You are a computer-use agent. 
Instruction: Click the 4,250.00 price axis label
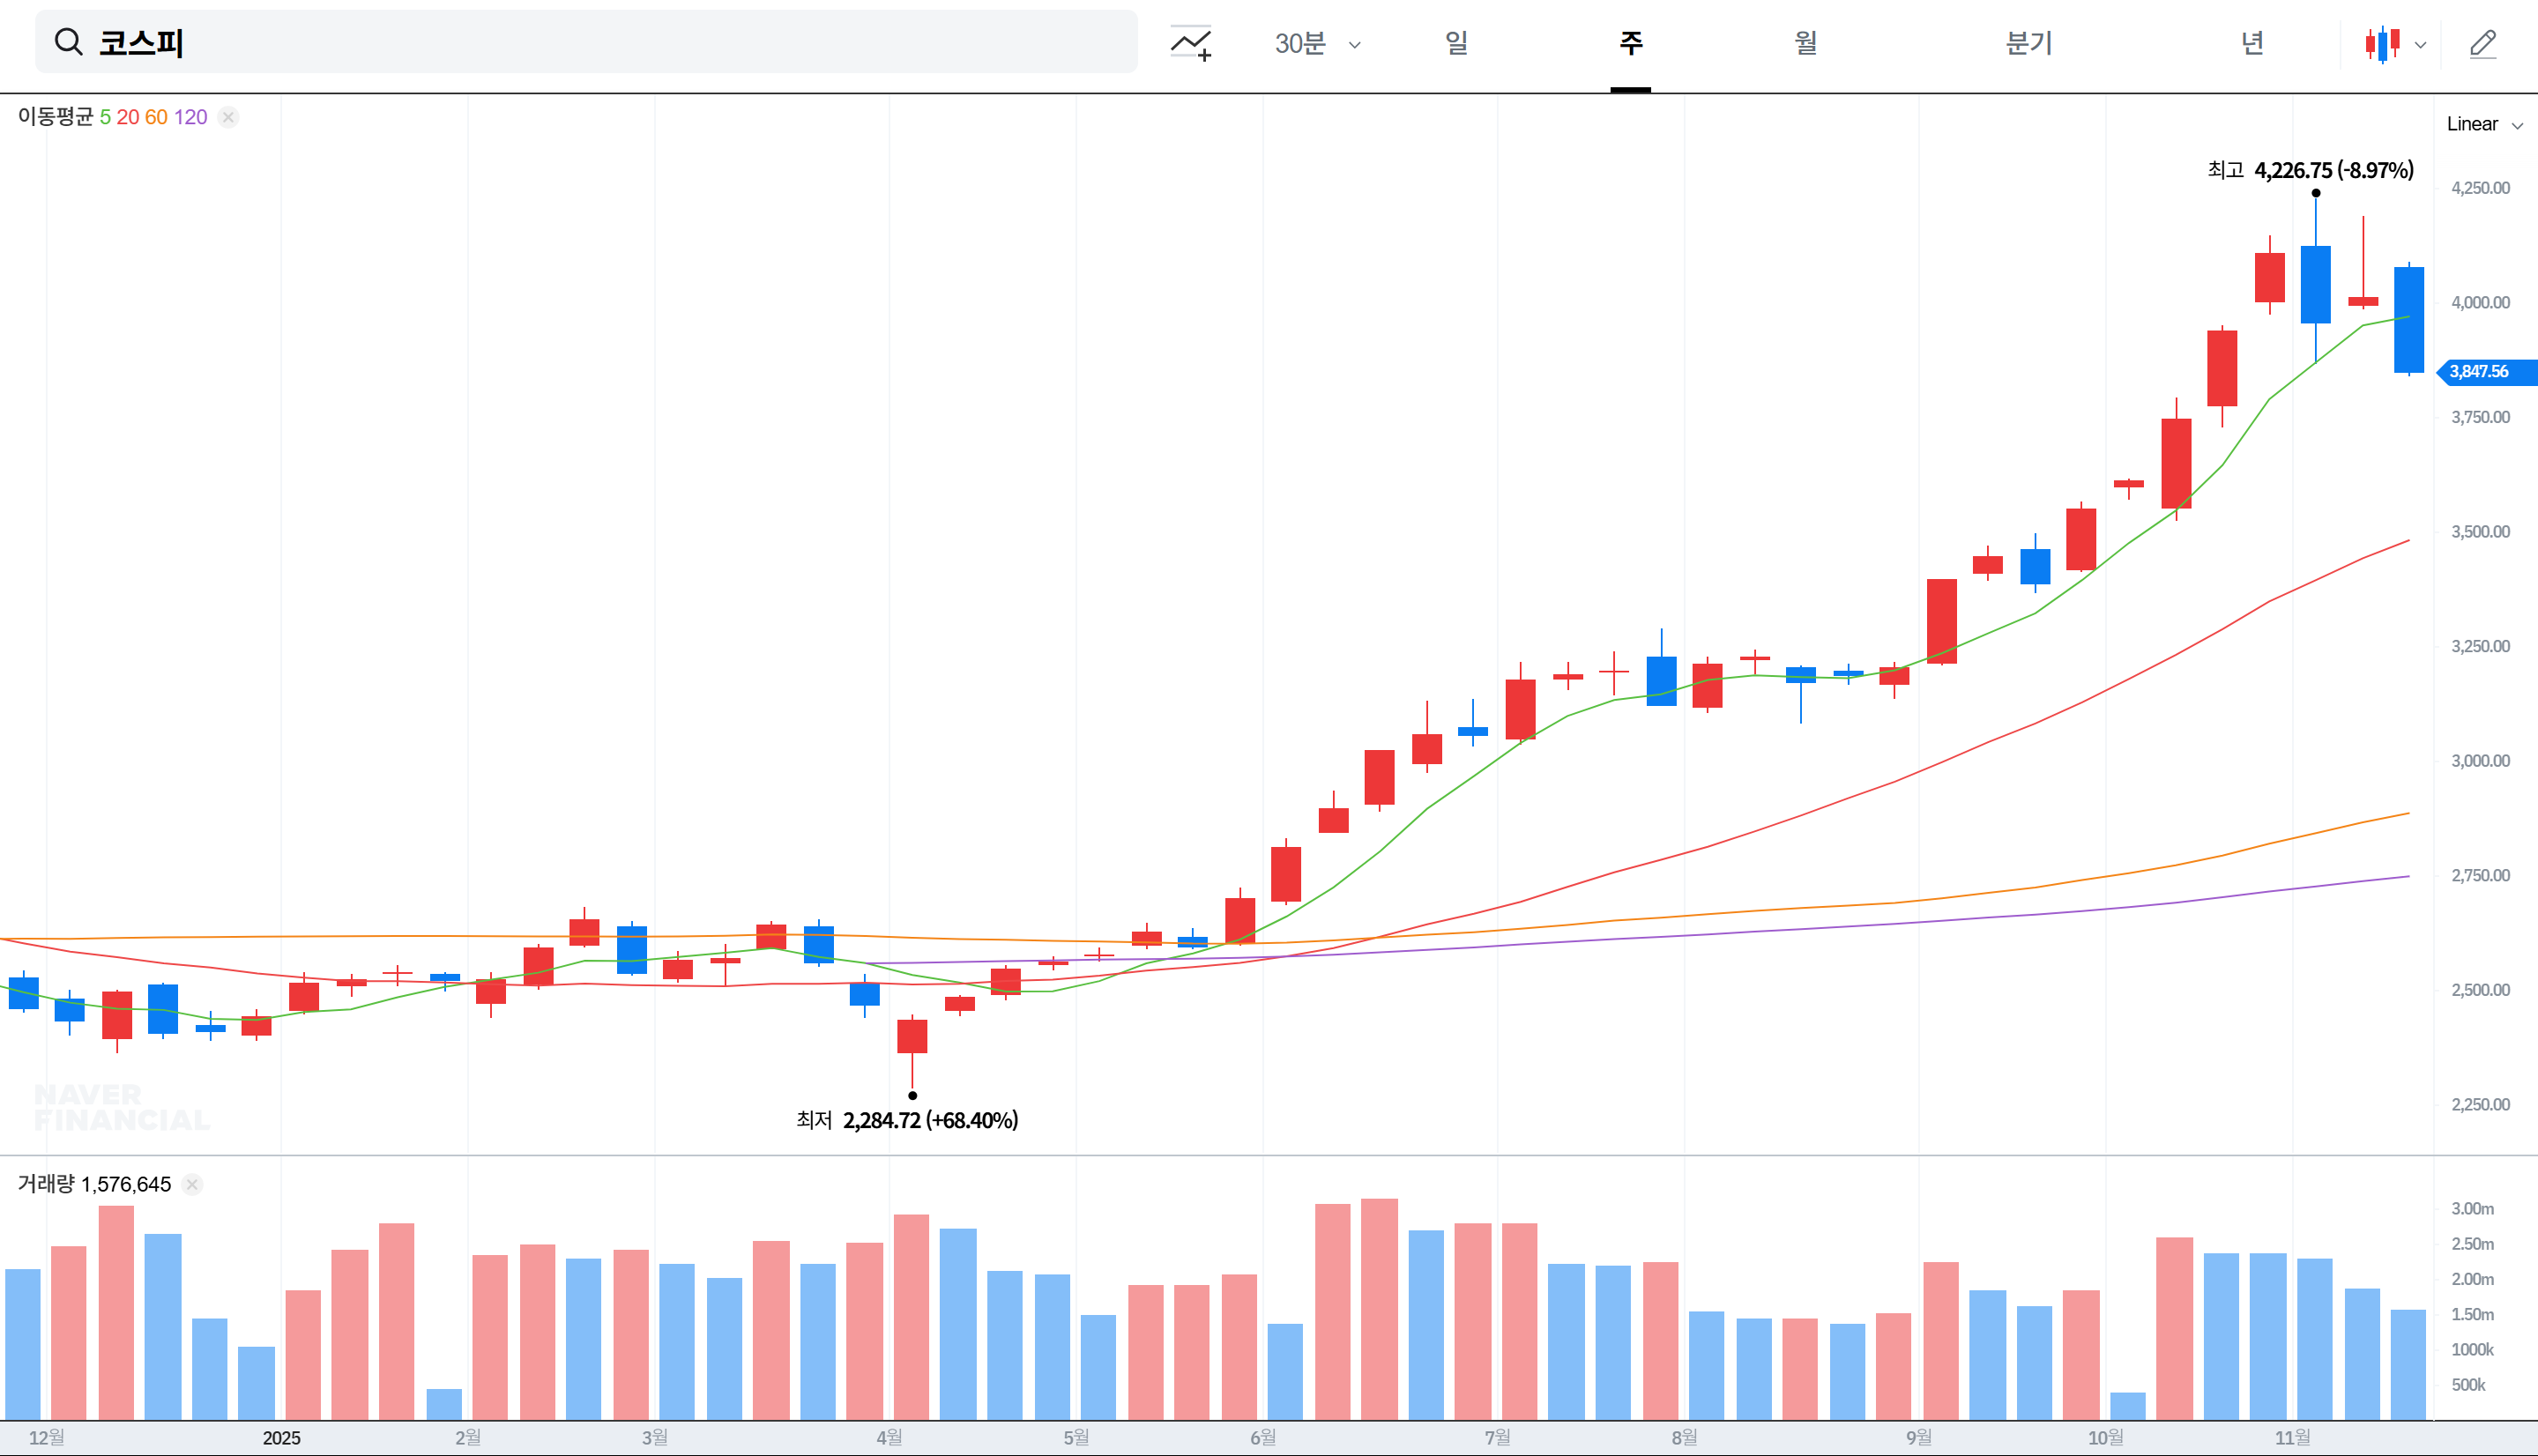point(2480,188)
